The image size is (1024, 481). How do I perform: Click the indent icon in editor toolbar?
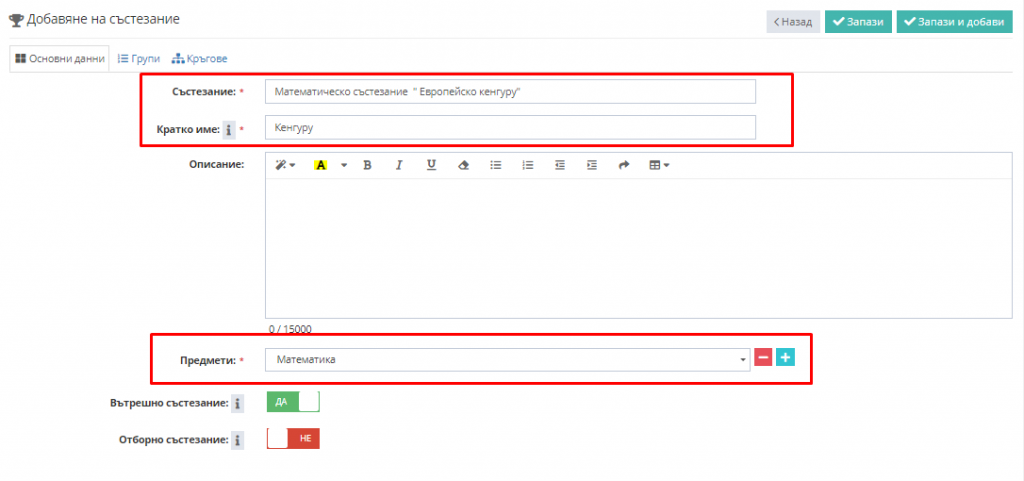(592, 166)
